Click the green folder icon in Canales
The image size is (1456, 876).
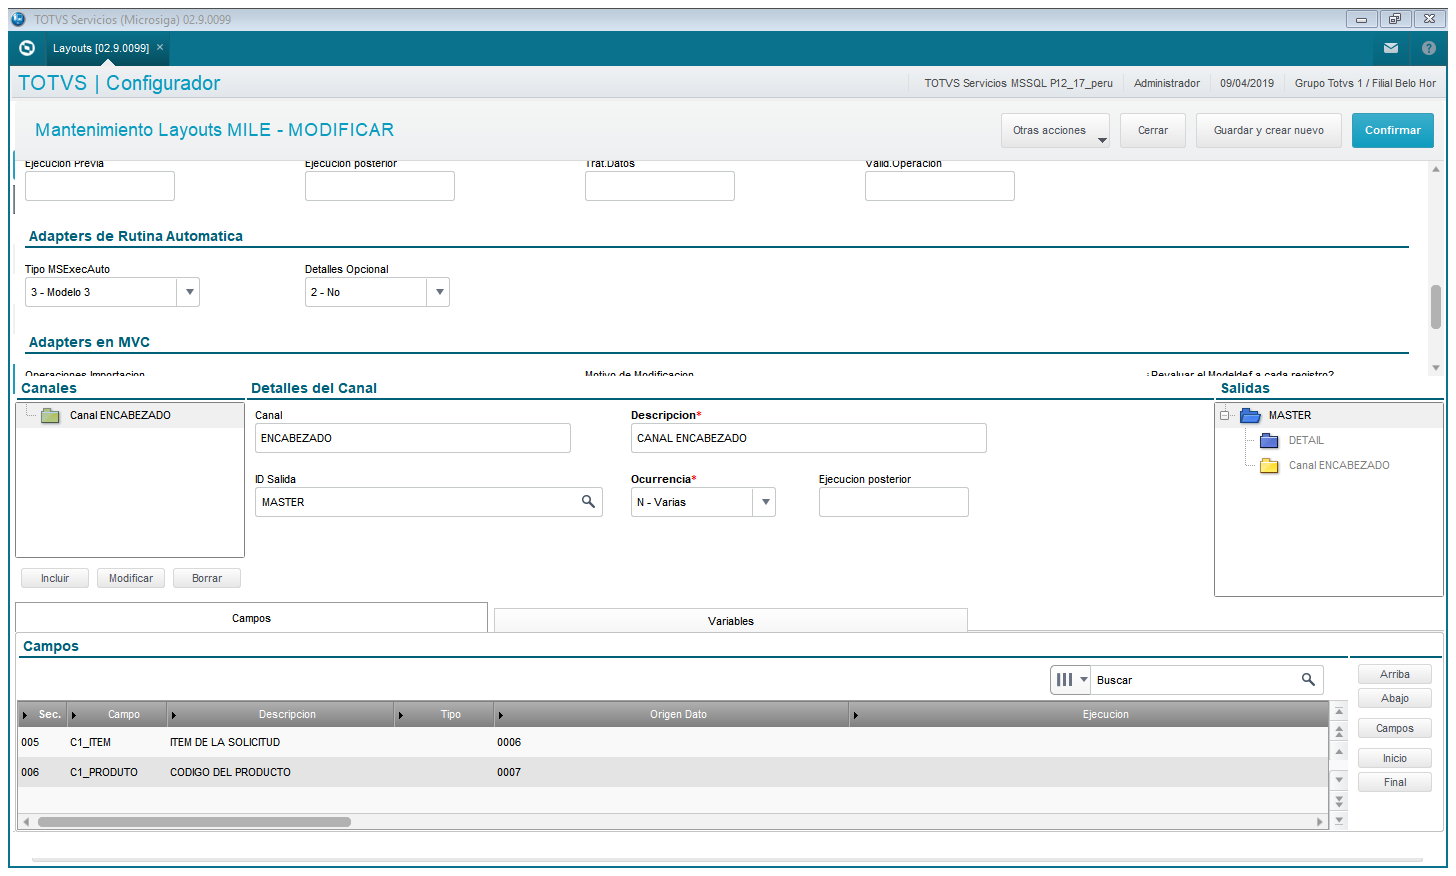click(50, 415)
